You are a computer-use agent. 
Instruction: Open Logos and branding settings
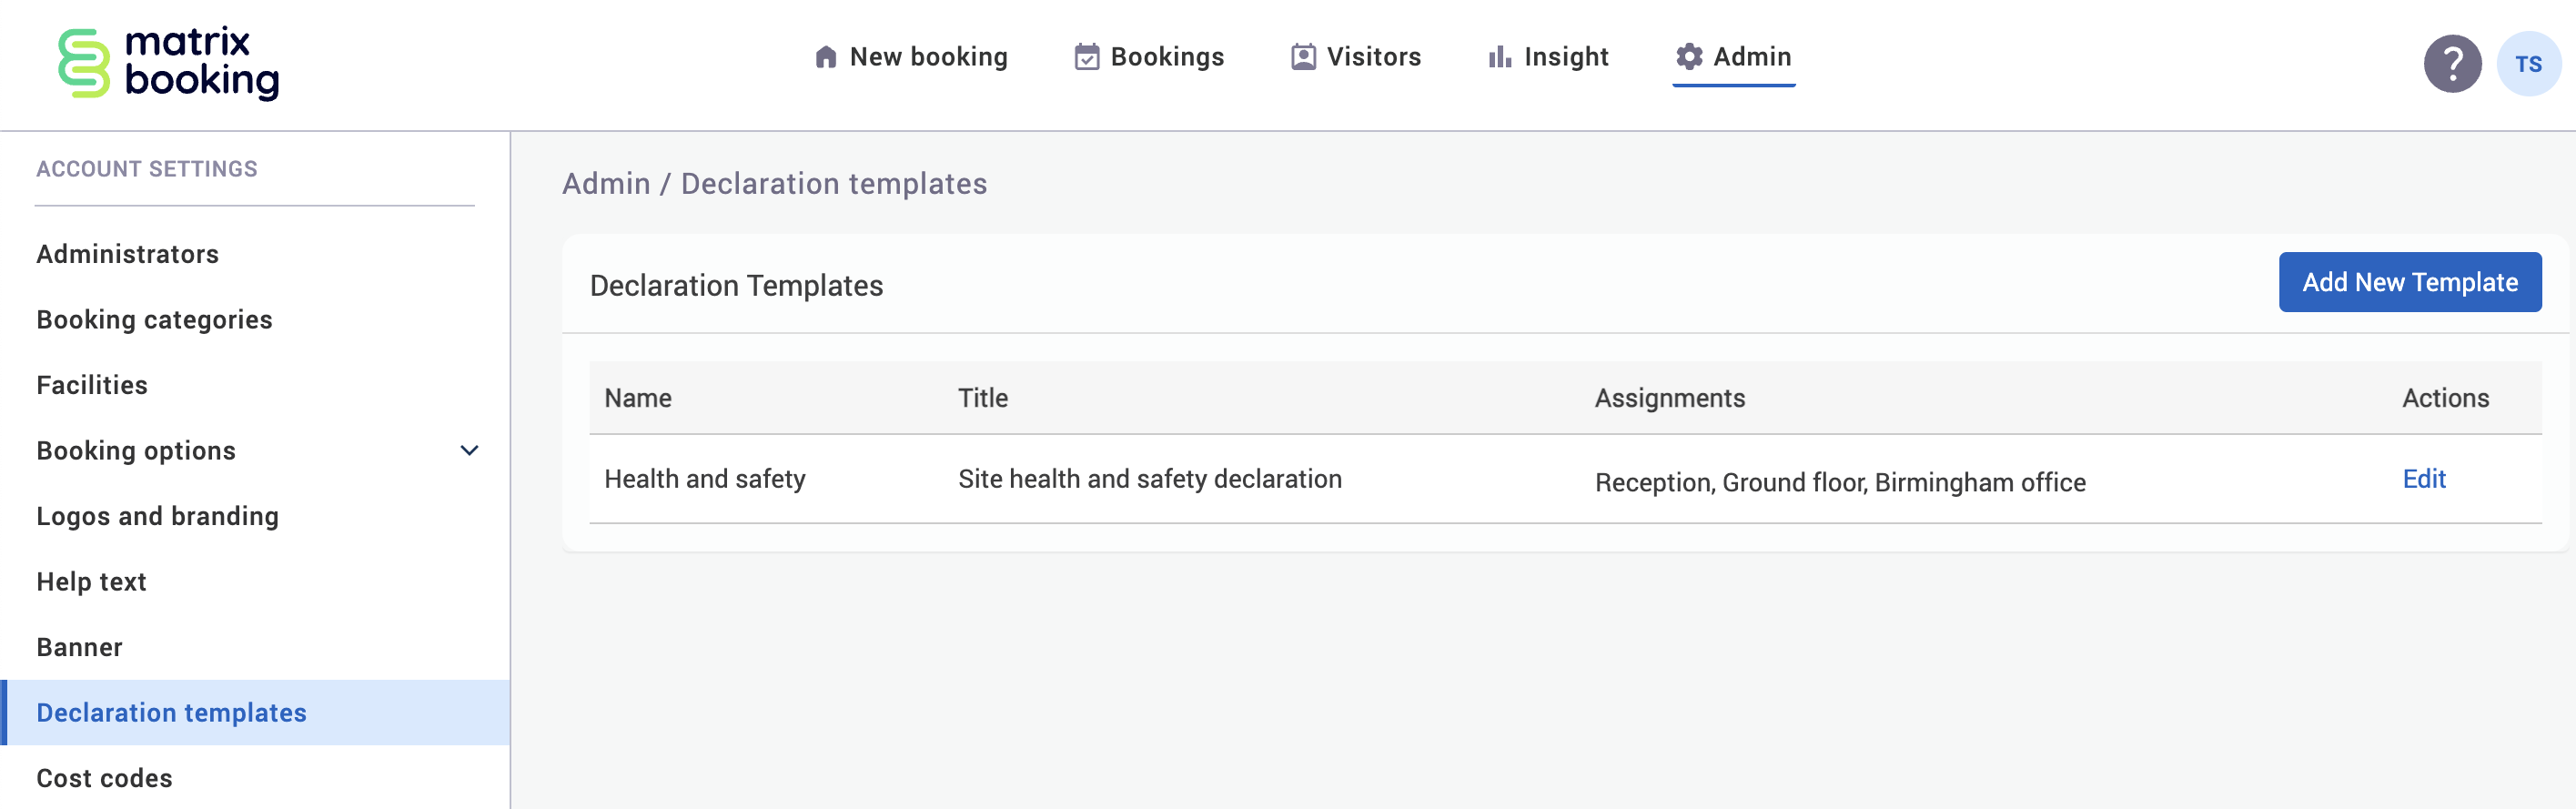pos(157,516)
